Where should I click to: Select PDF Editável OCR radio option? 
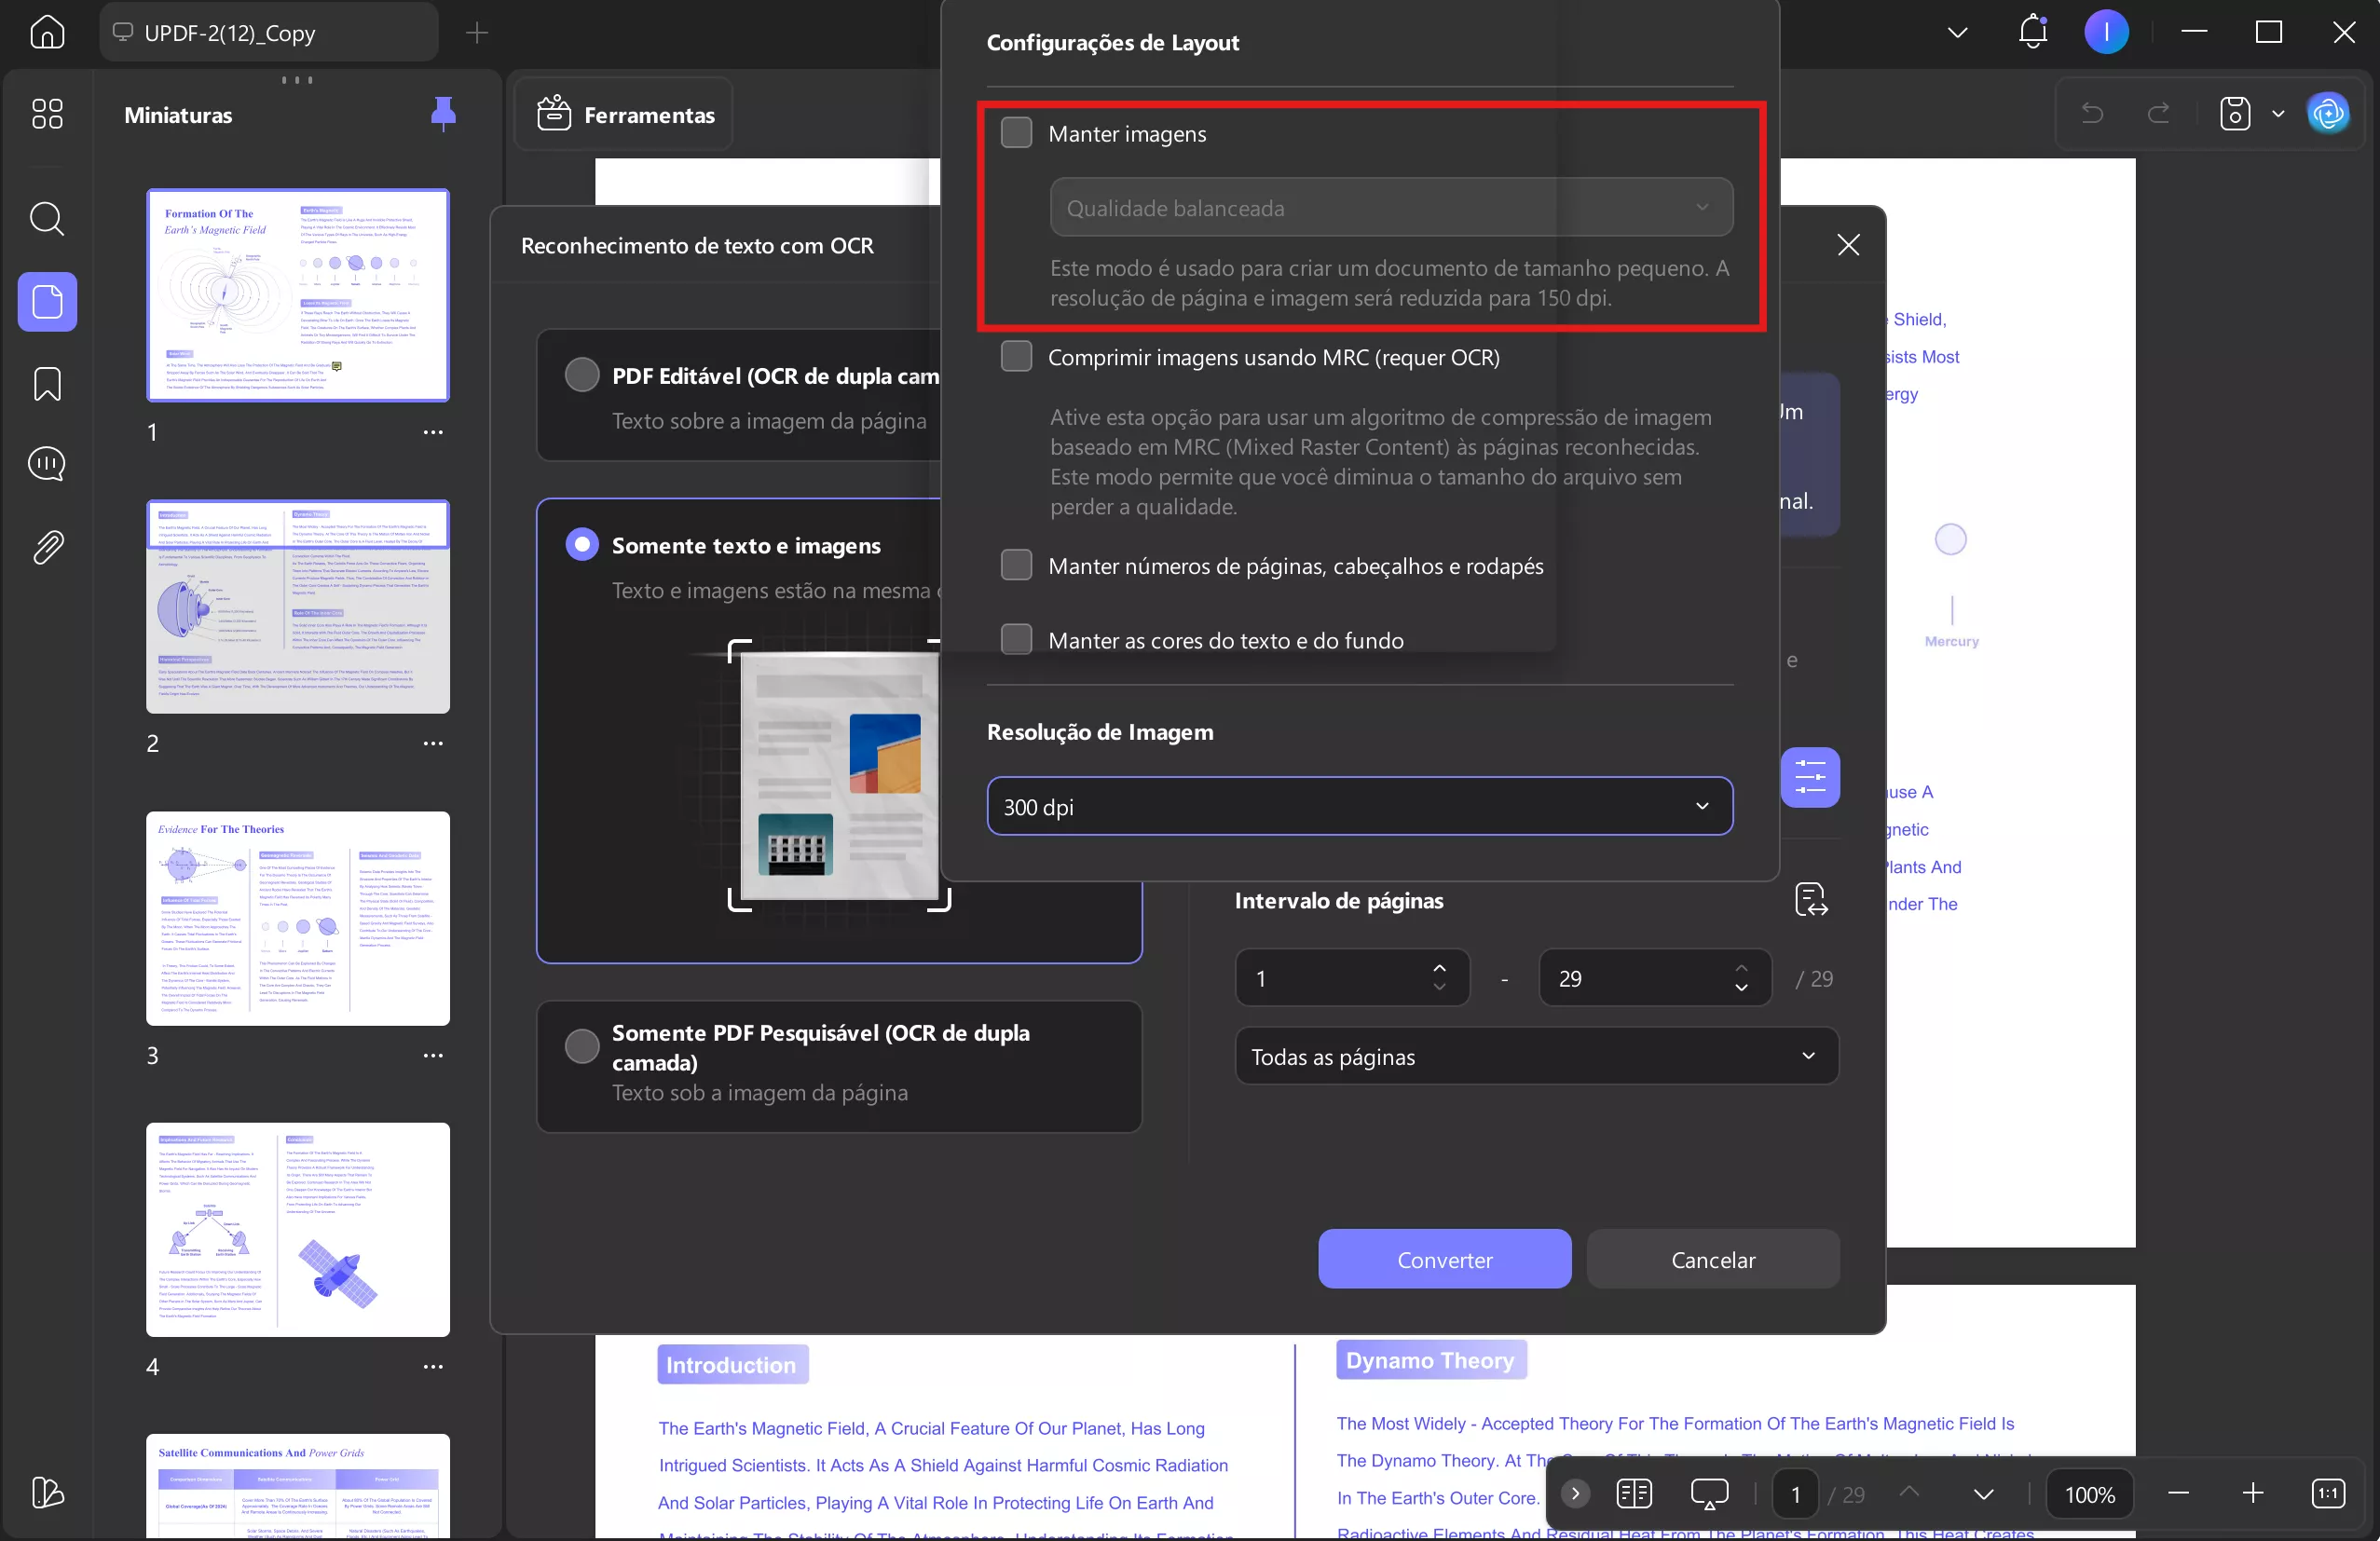582,375
